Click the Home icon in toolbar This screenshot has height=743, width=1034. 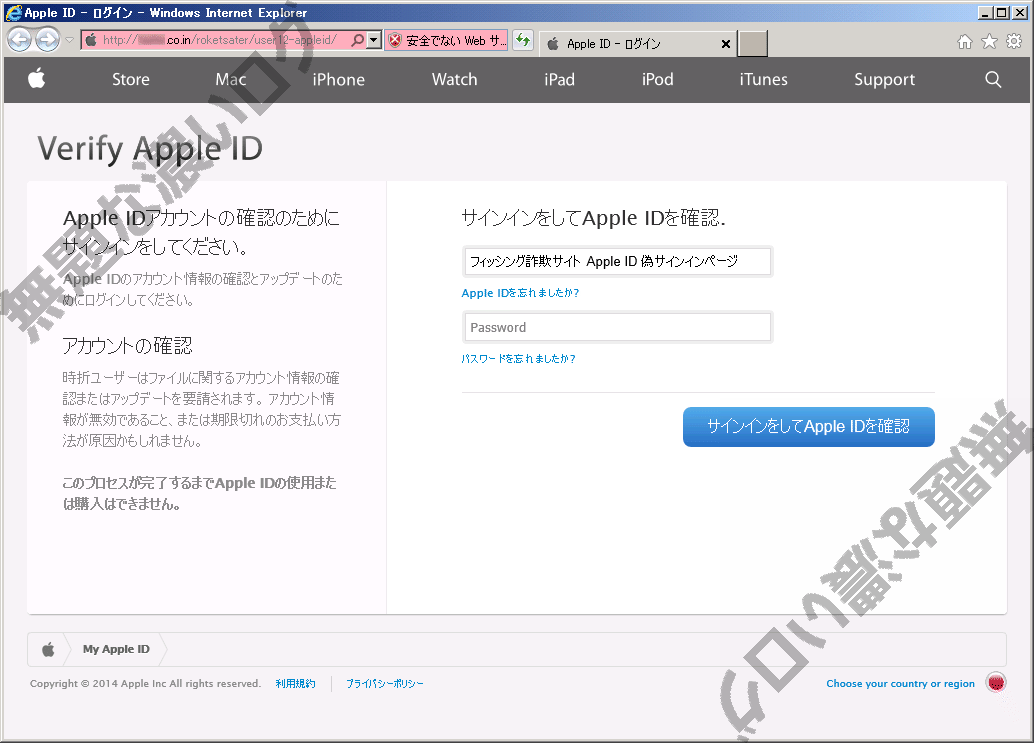[965, 42]
